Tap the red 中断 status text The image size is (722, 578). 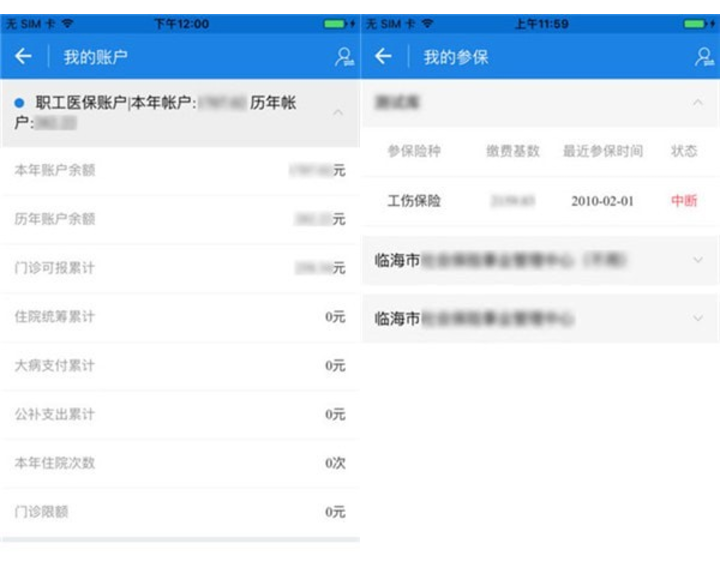(x=684, y=201)
